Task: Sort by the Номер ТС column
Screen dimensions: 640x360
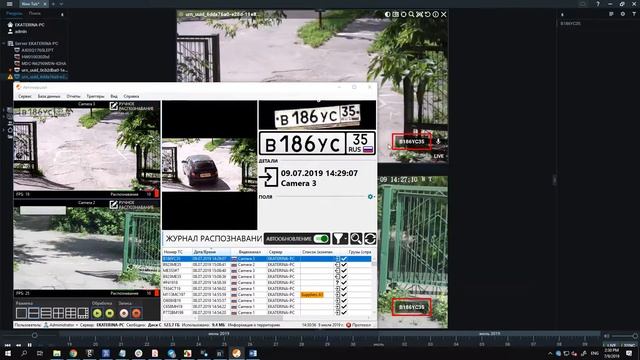Action: click(177, 252)
